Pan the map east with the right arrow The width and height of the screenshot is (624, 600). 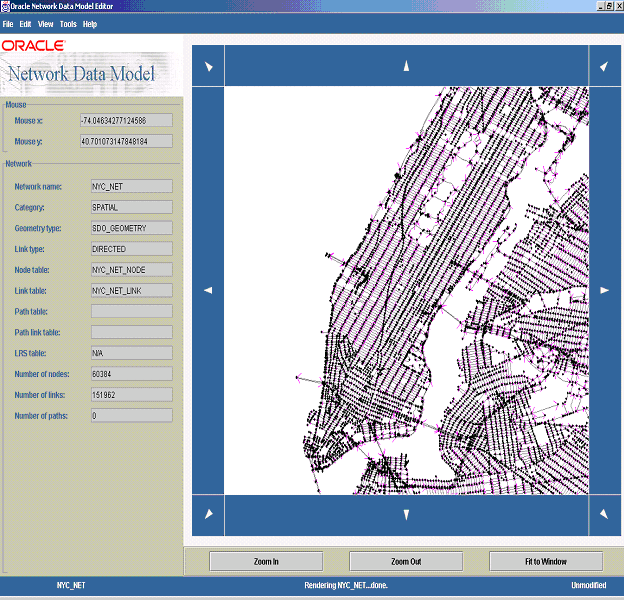pyautogui.click(x=604, y=290)
